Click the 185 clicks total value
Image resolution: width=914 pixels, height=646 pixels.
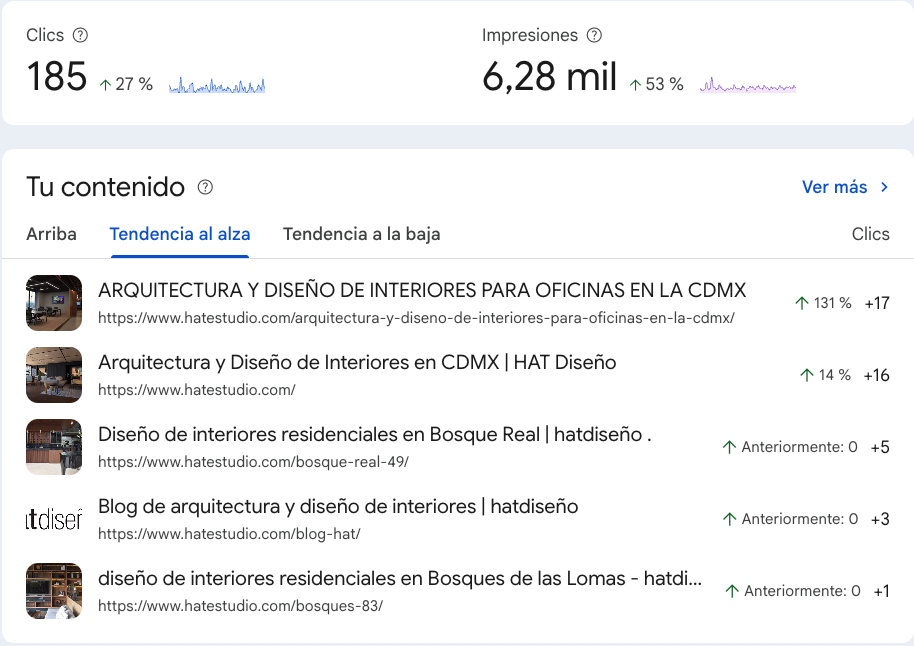click(x=57, y=77)
